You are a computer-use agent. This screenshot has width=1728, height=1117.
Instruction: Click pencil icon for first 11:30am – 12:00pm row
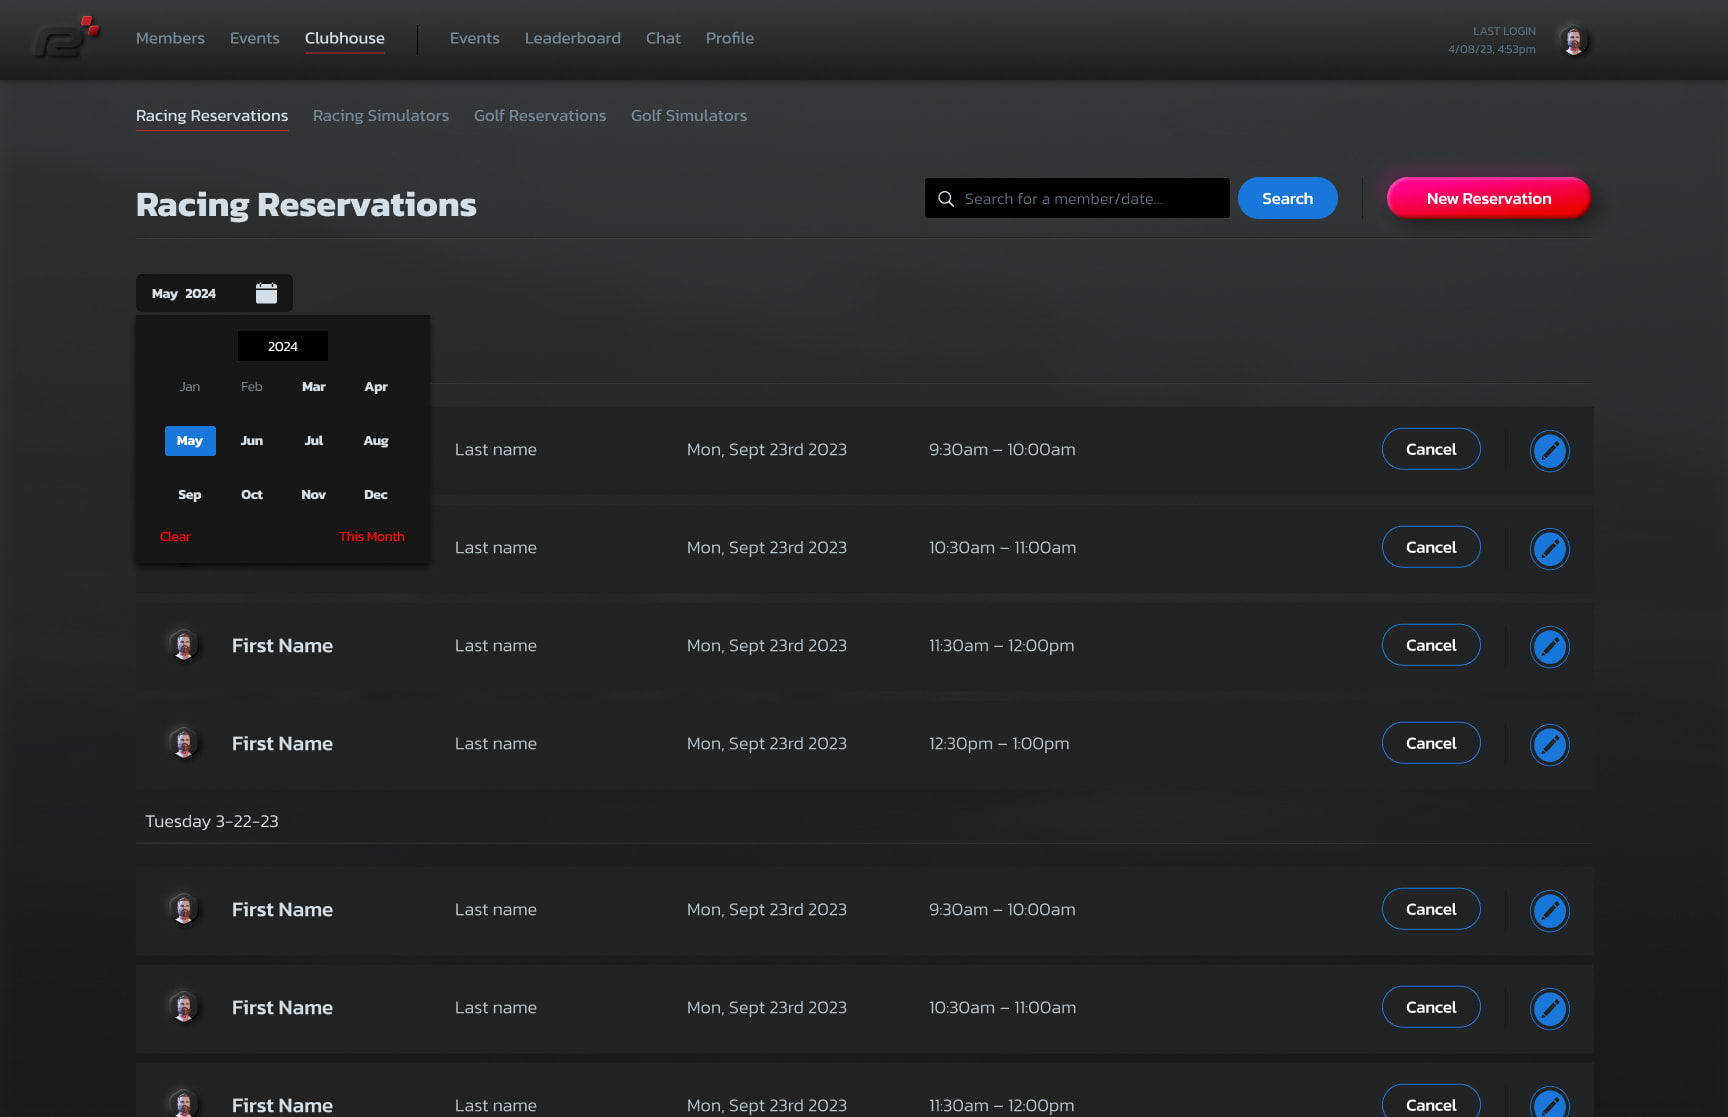(1550, 646)
